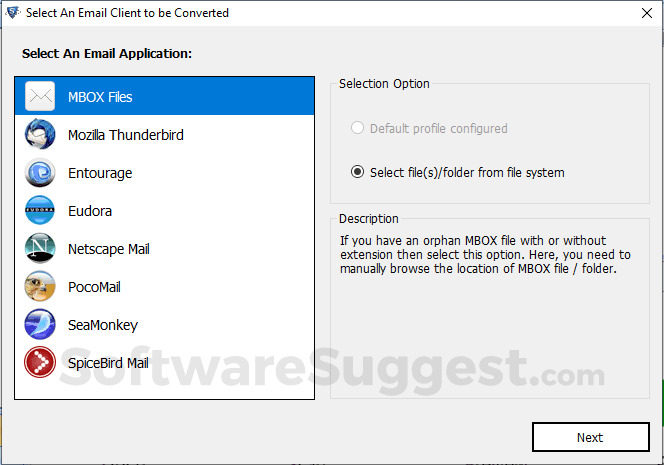This screenshot has width=664, height=465.
Task: Click the Eudora icon
Action: click(x=40, y=211)
